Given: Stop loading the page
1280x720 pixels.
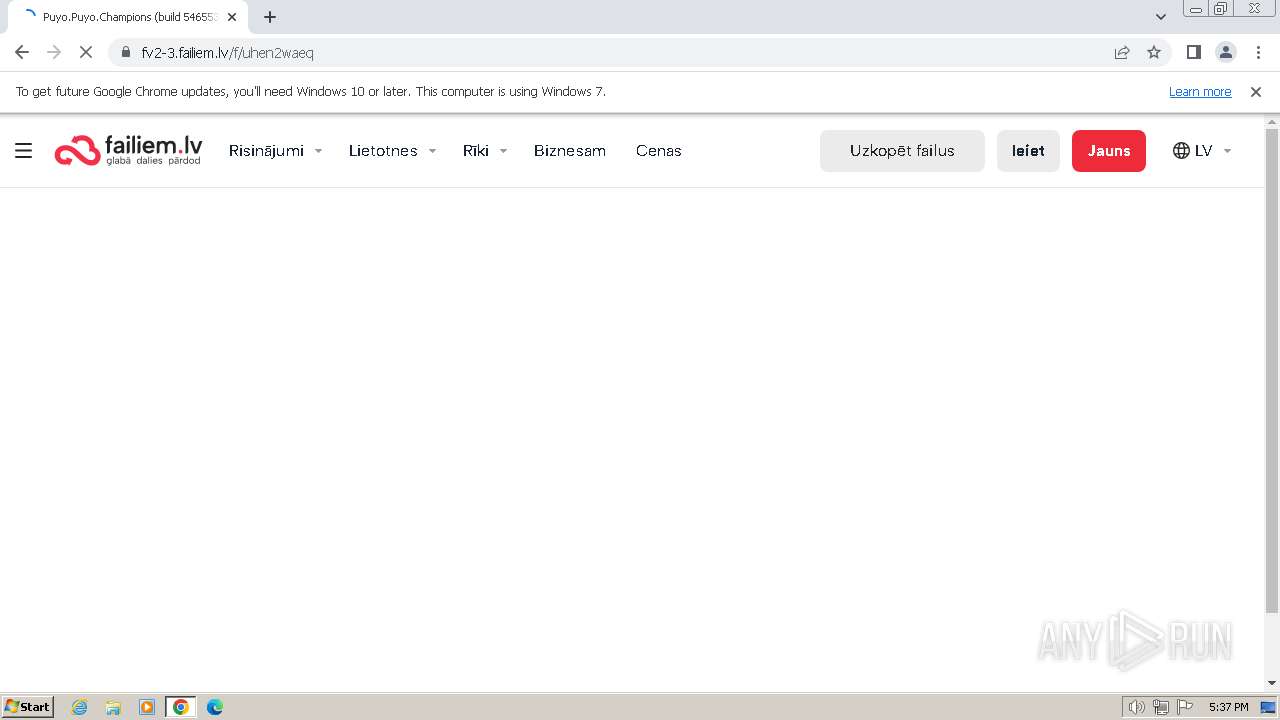Looking at the screenshot, I should pos(86,52).
